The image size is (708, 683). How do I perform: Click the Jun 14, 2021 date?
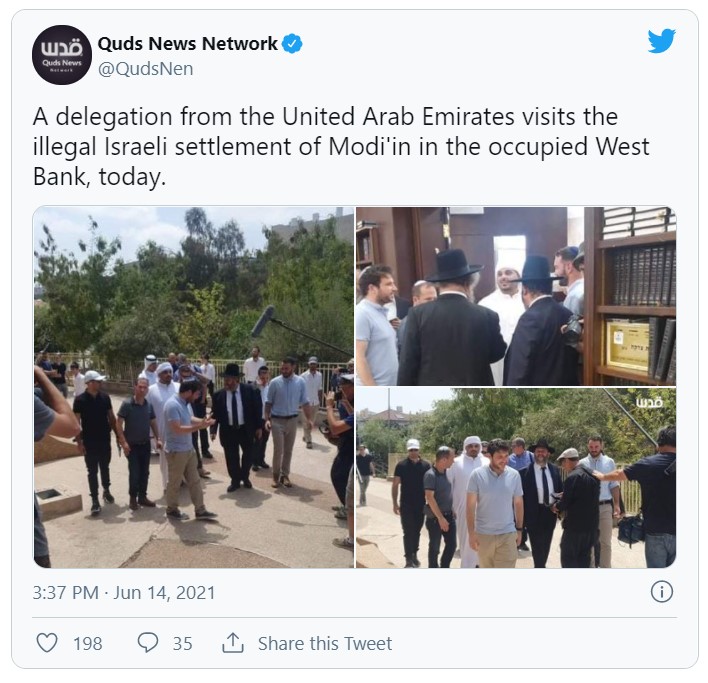click(164, 593)
